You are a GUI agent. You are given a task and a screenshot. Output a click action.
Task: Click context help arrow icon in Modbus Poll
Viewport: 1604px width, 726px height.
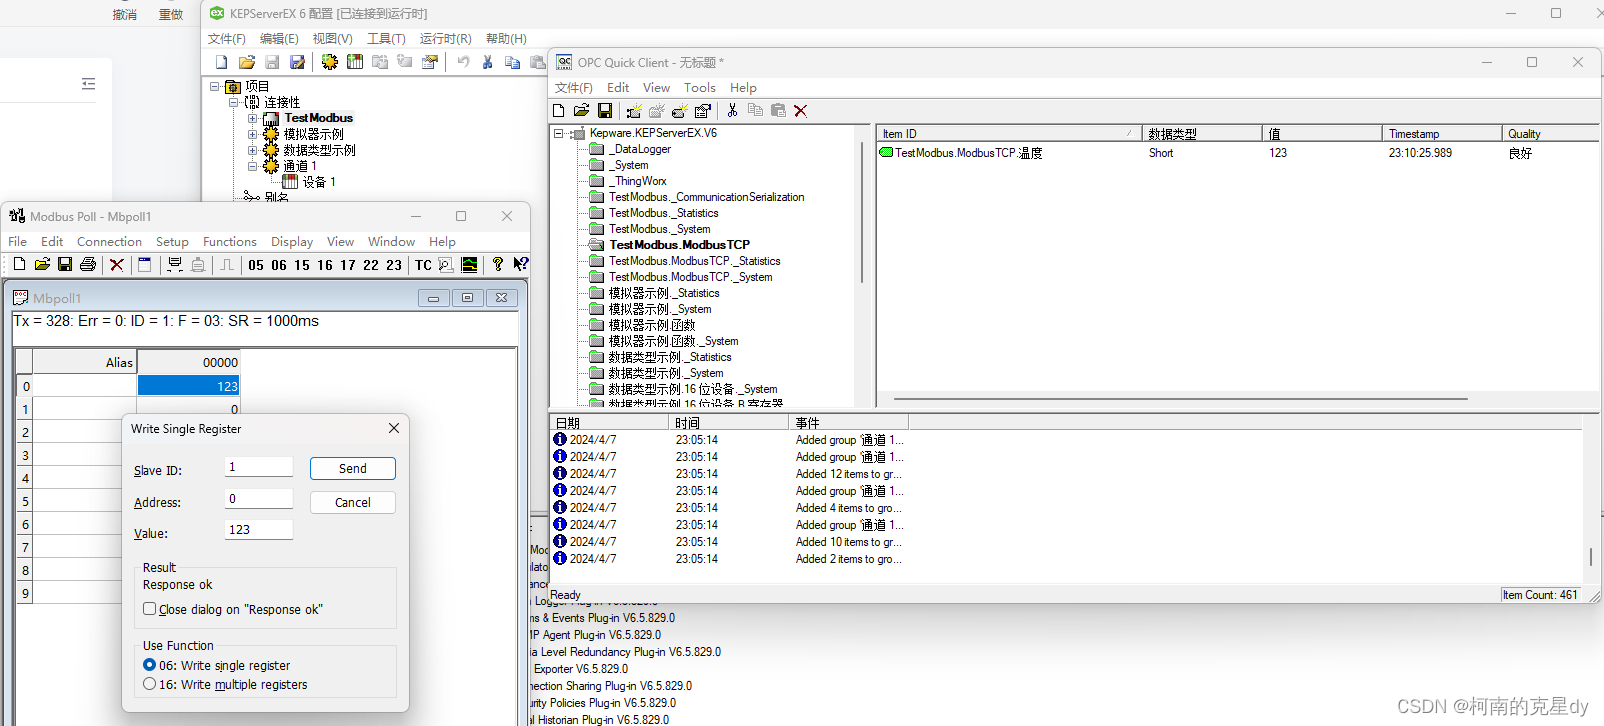point(520,264)
